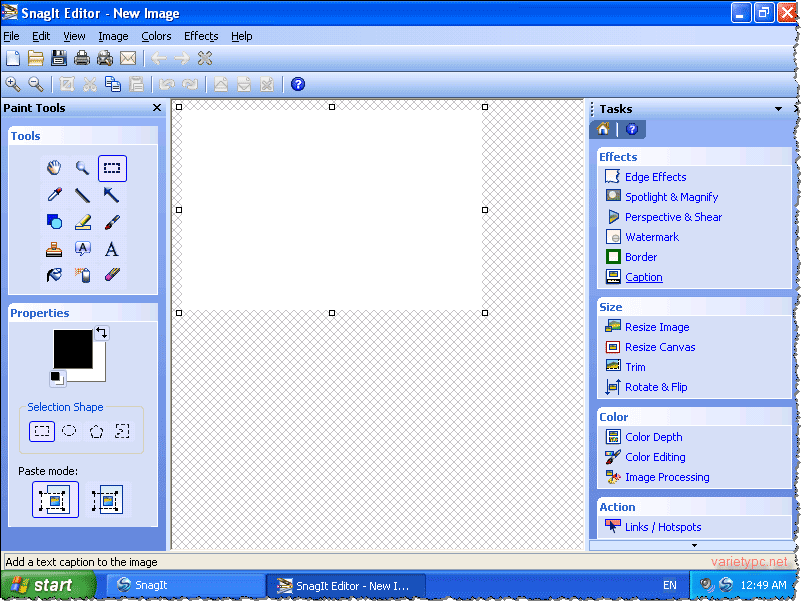Screen dimensions: 801x601
Task: Choose ellipse selection shape
Action: 69,431
